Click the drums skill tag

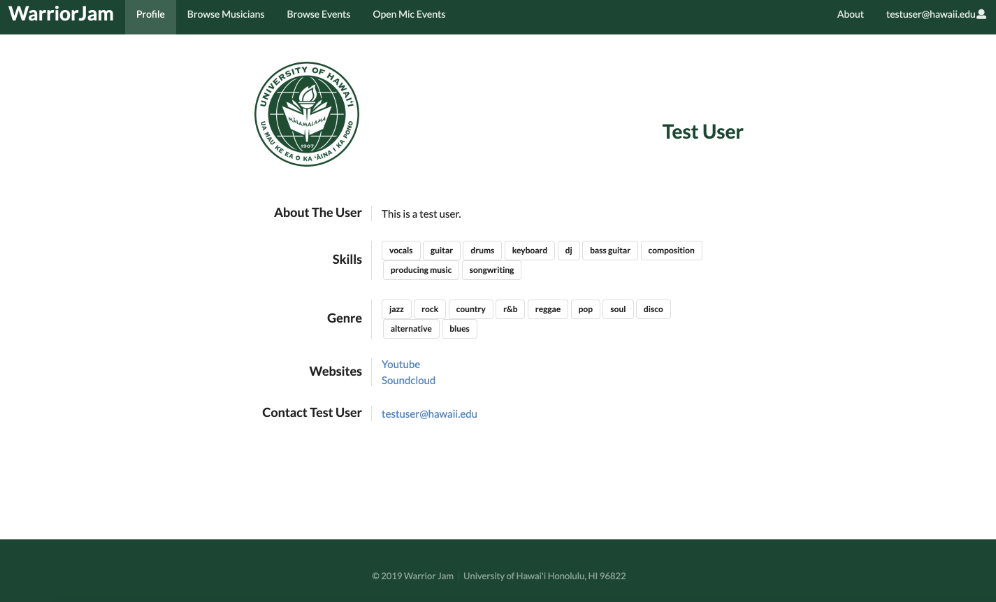(x=482, y=250)
